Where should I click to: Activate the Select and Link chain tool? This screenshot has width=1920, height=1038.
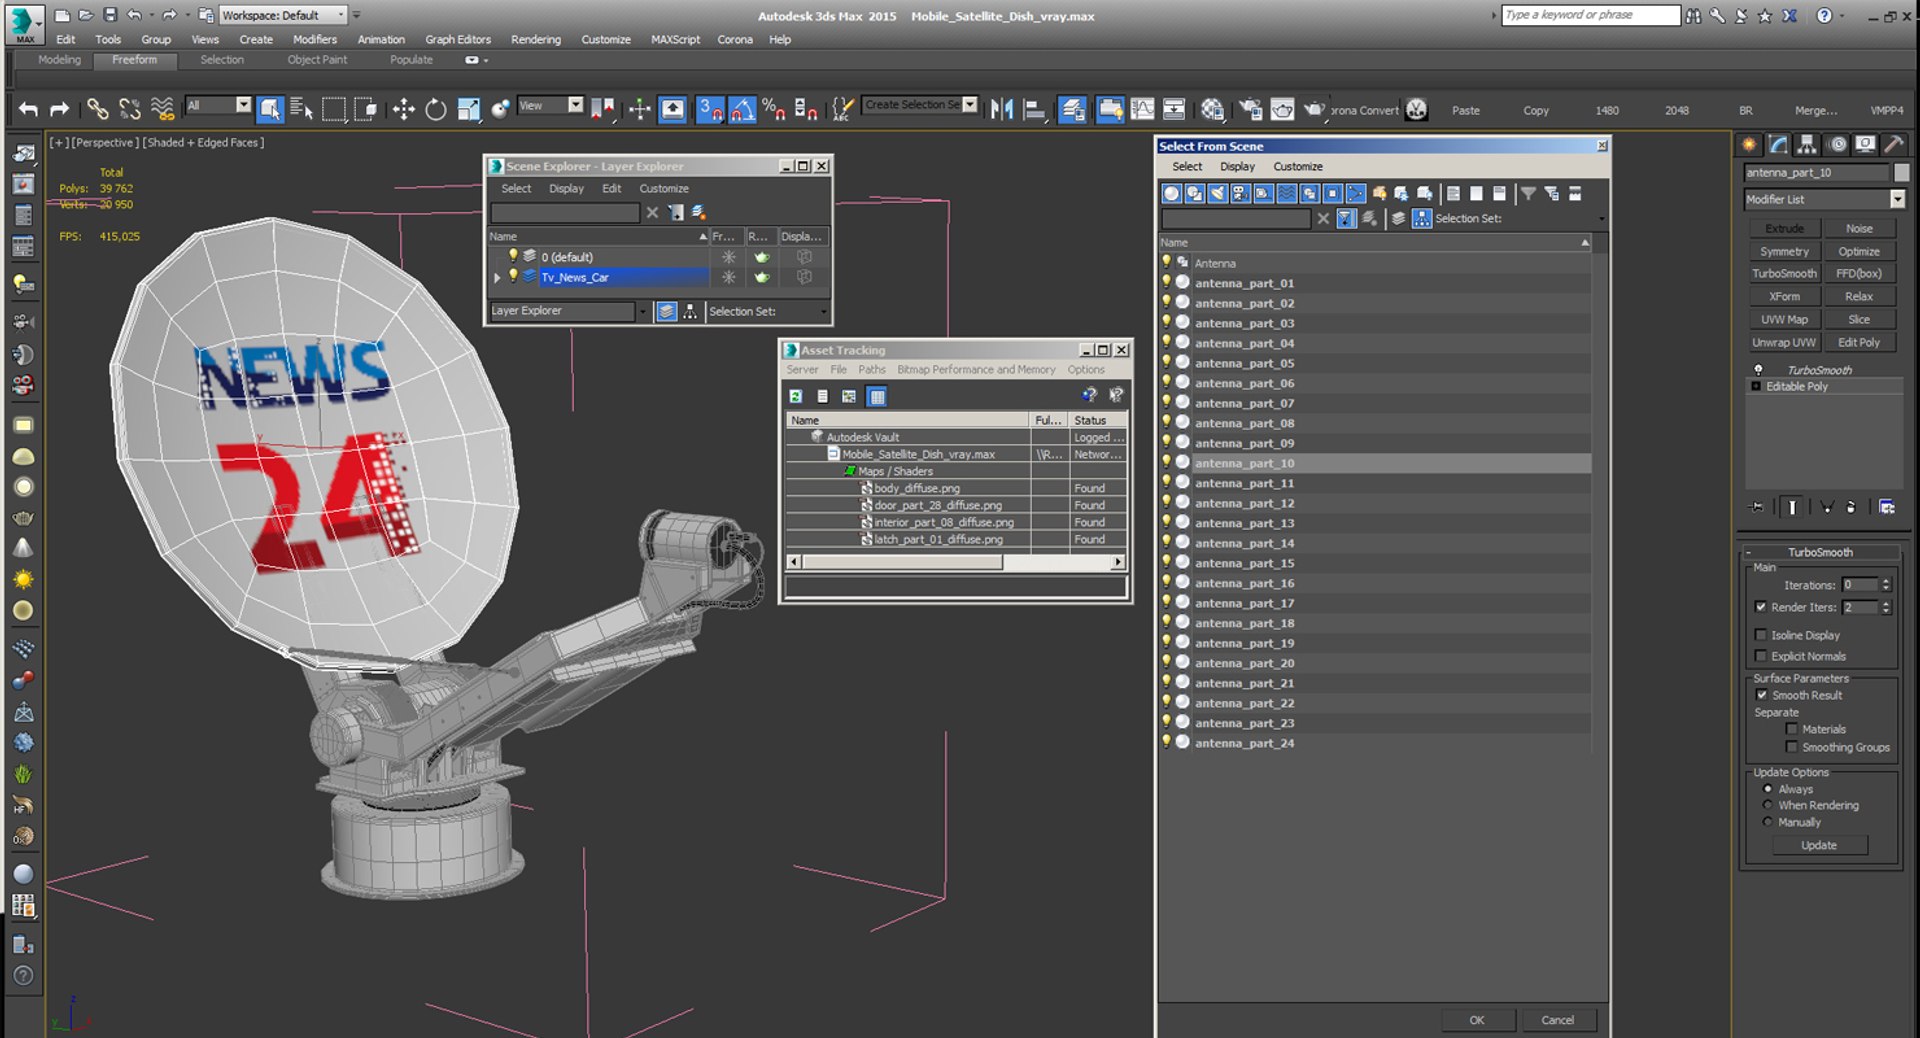pos(97,109)
